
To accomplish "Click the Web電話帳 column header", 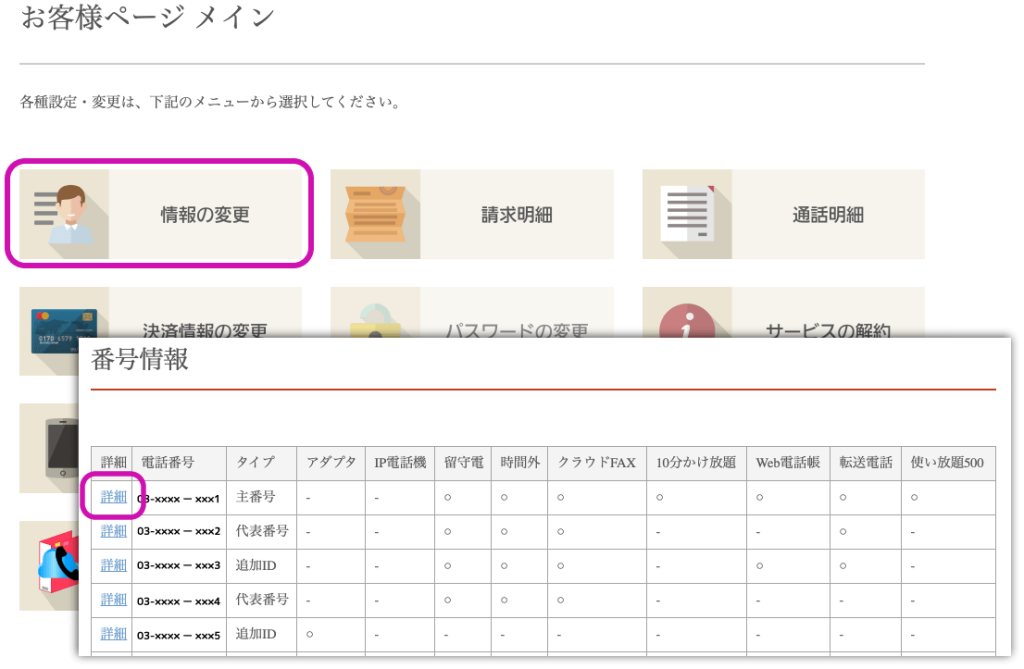I will click(788, 463).
